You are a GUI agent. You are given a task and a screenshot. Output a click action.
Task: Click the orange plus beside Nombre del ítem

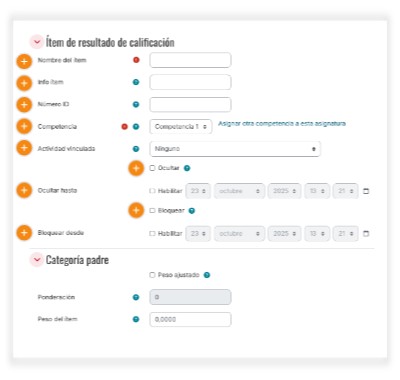point(24,61)
